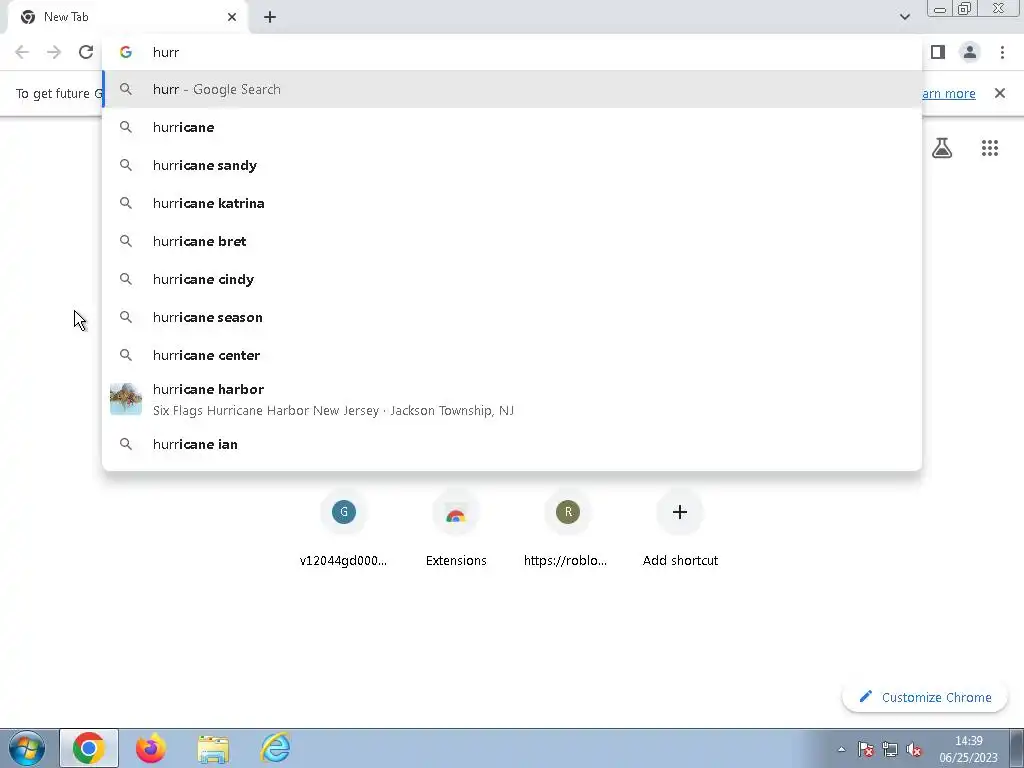Click the Google G icon in omnibox
This screenshot has height=768, width=1024.
tap(125, 52)
